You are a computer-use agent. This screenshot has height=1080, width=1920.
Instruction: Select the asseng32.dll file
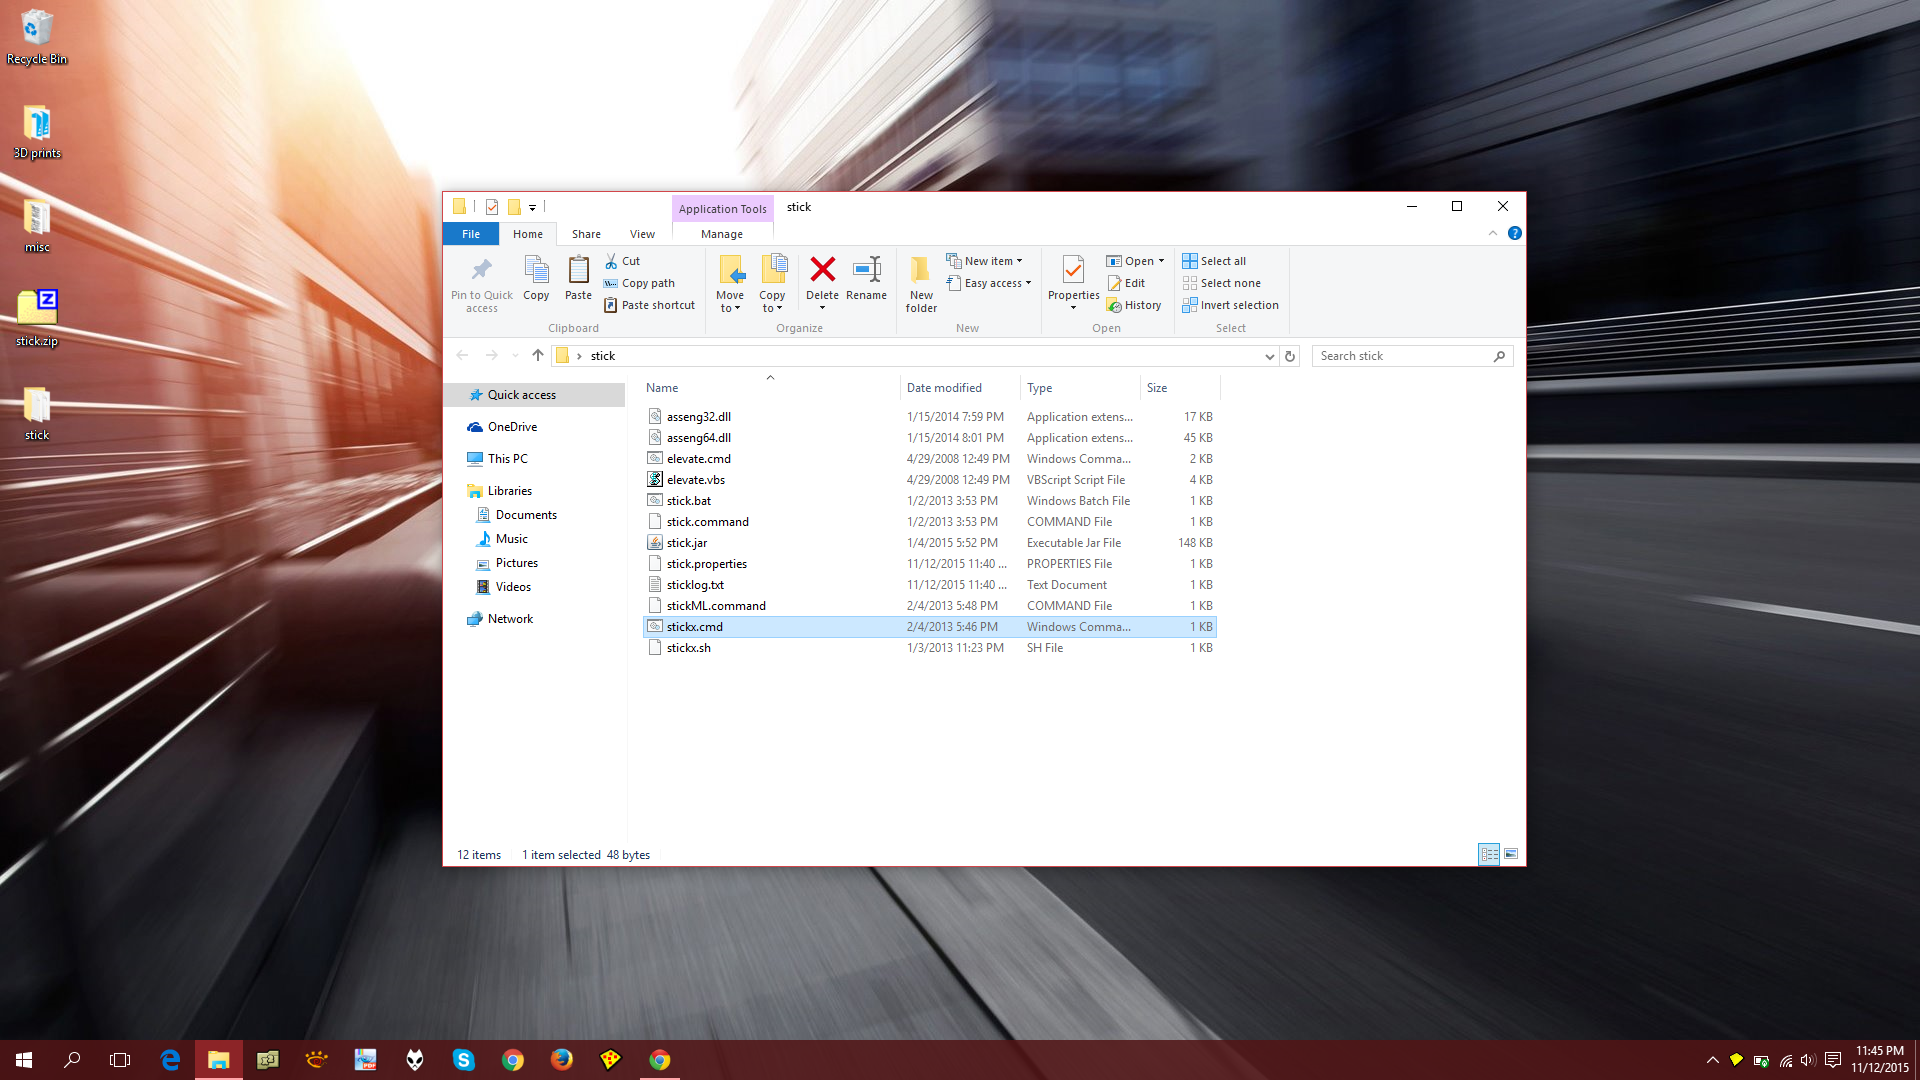tap(930, 417)
